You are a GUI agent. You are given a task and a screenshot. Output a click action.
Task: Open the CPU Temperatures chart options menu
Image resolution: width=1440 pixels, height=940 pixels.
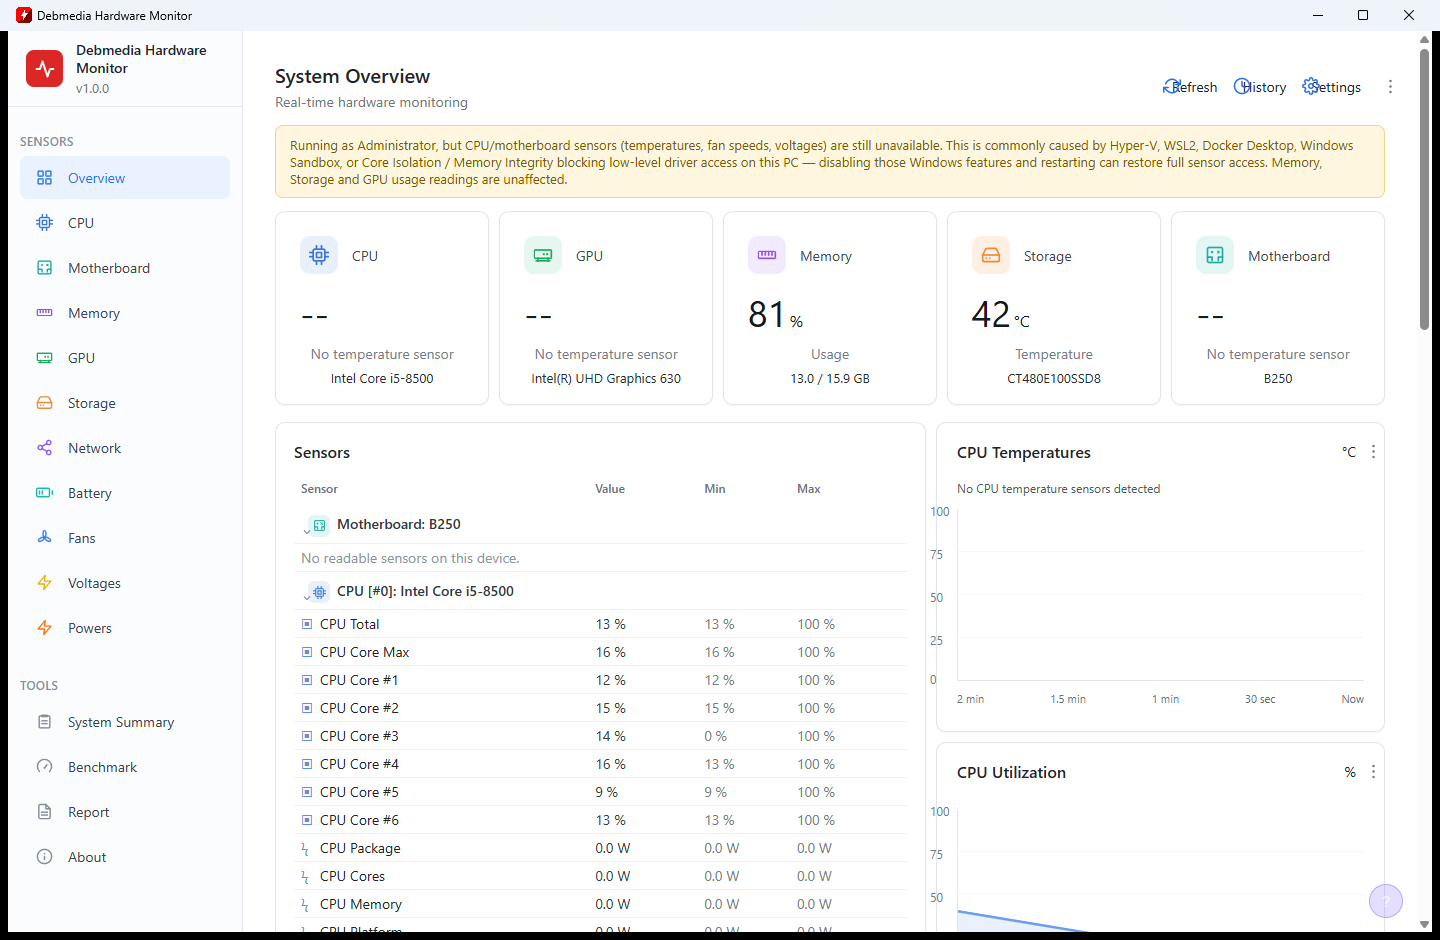pyautogui.click(x=1373, y=452)
